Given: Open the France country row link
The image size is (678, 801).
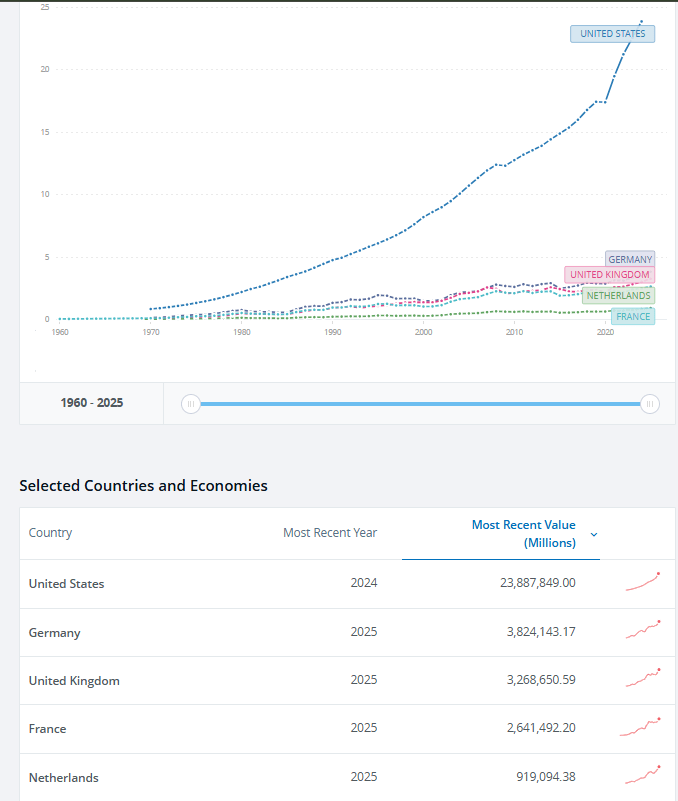Looking at the screenshot, I should pos(48,729).
